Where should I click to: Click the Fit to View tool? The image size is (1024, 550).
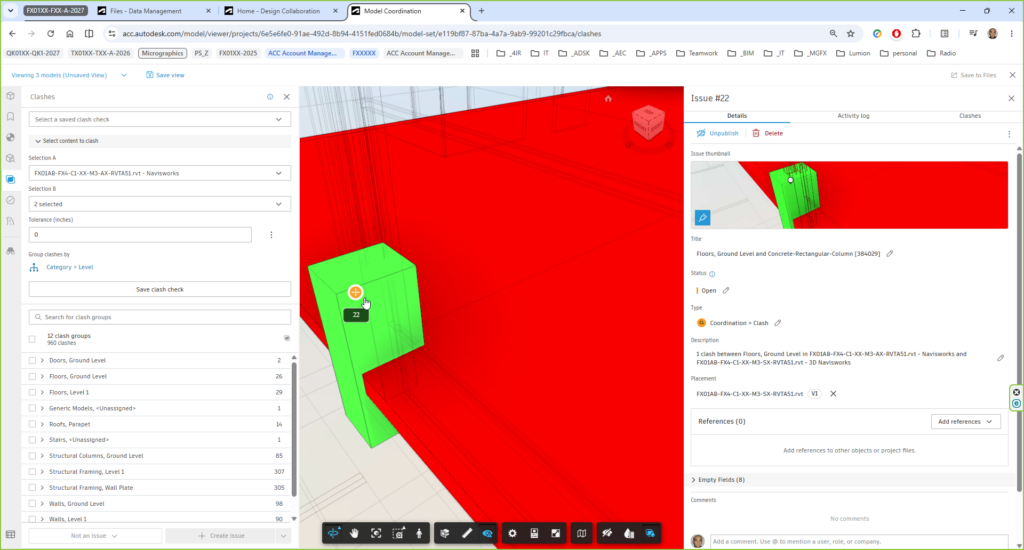[x=376, y=534]
